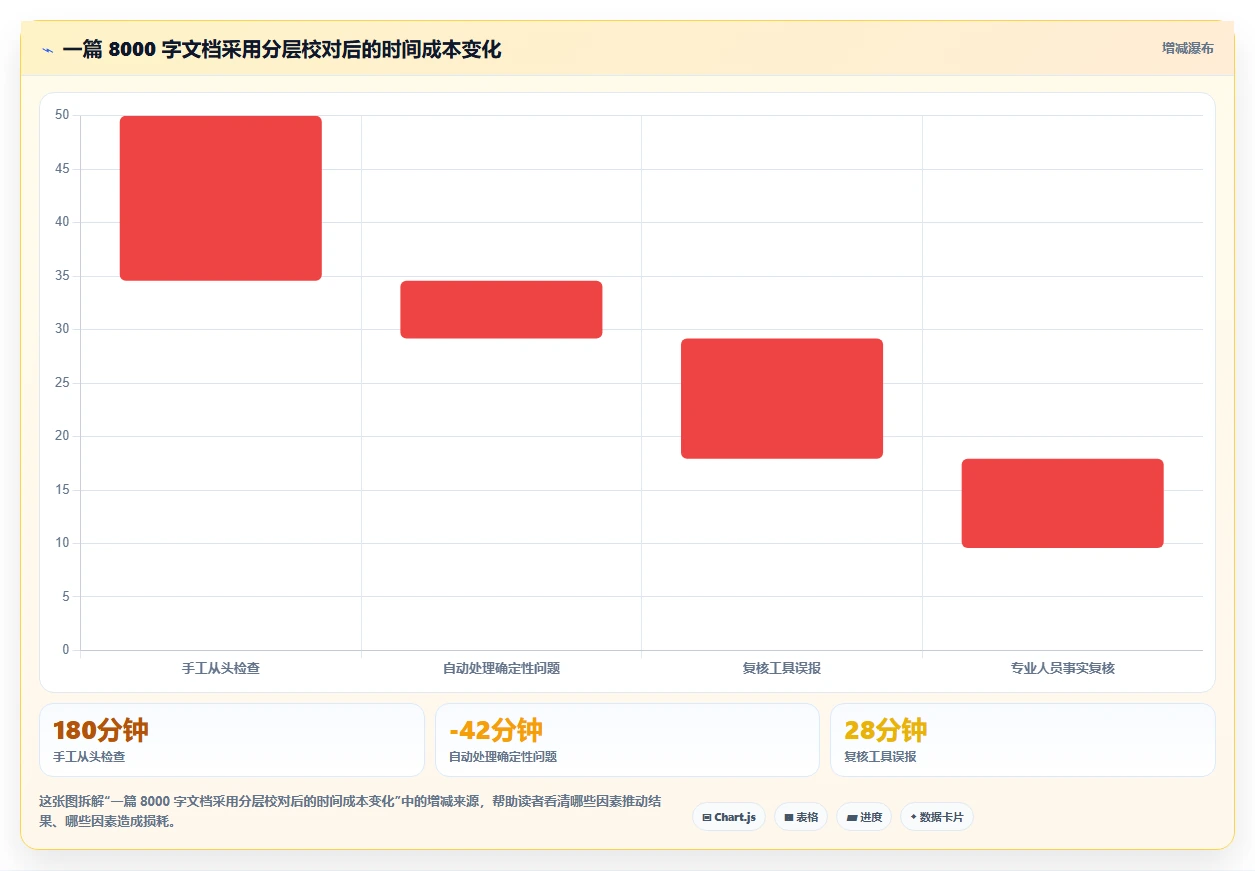Open the -42分钟 data card
Viewport: 1255px width, 871px height.
[x=627, y=740]
